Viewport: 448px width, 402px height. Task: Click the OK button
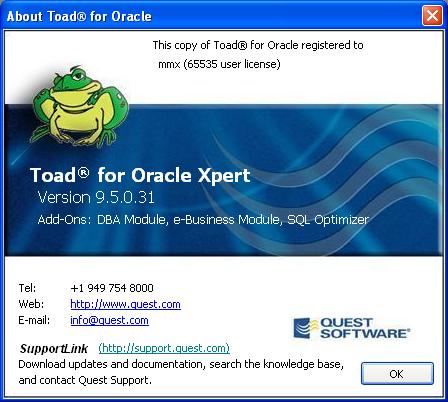(397, 374)
